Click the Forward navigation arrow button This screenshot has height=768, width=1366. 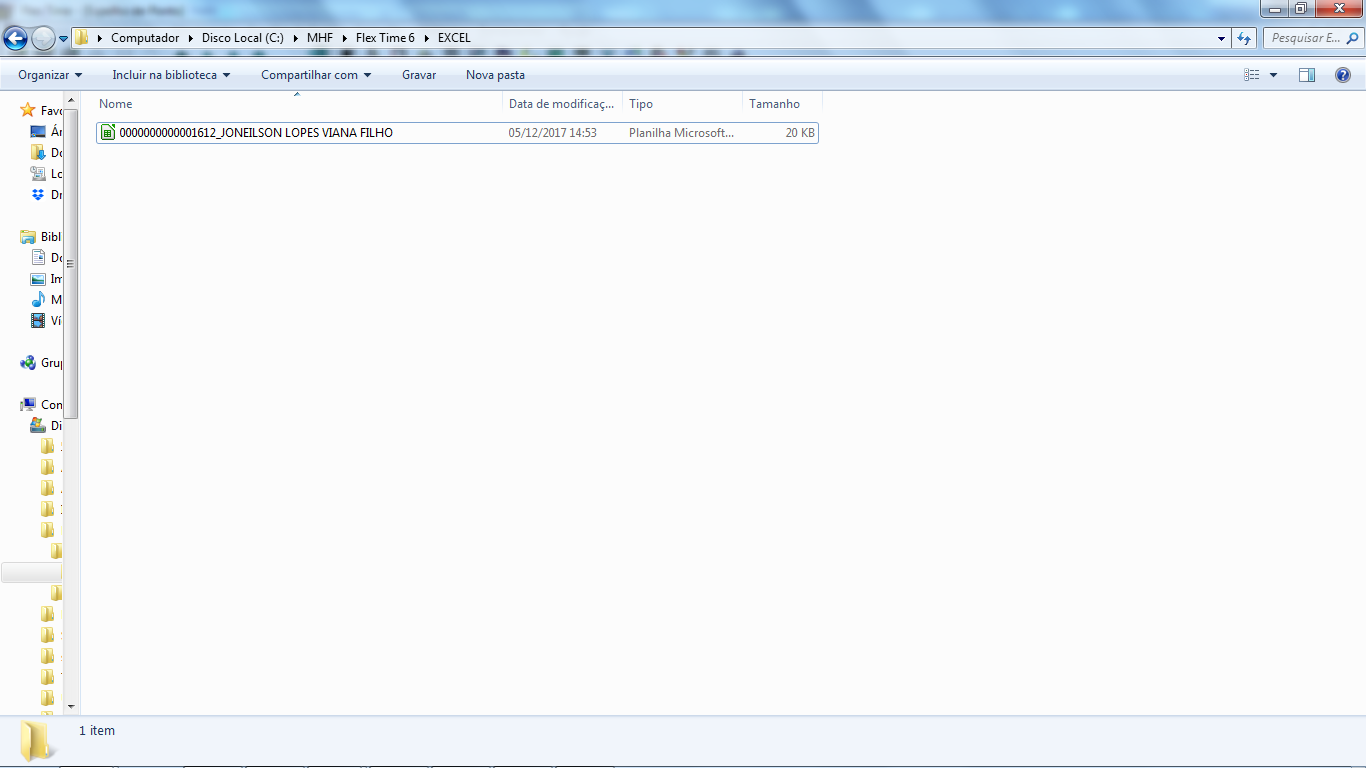click(43, 38)
